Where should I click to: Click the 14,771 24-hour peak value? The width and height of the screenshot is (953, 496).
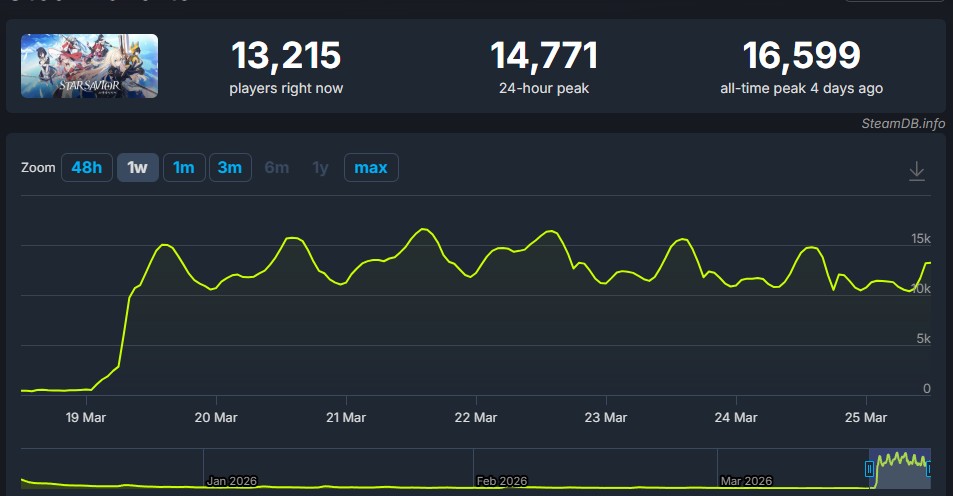point(544,56)
